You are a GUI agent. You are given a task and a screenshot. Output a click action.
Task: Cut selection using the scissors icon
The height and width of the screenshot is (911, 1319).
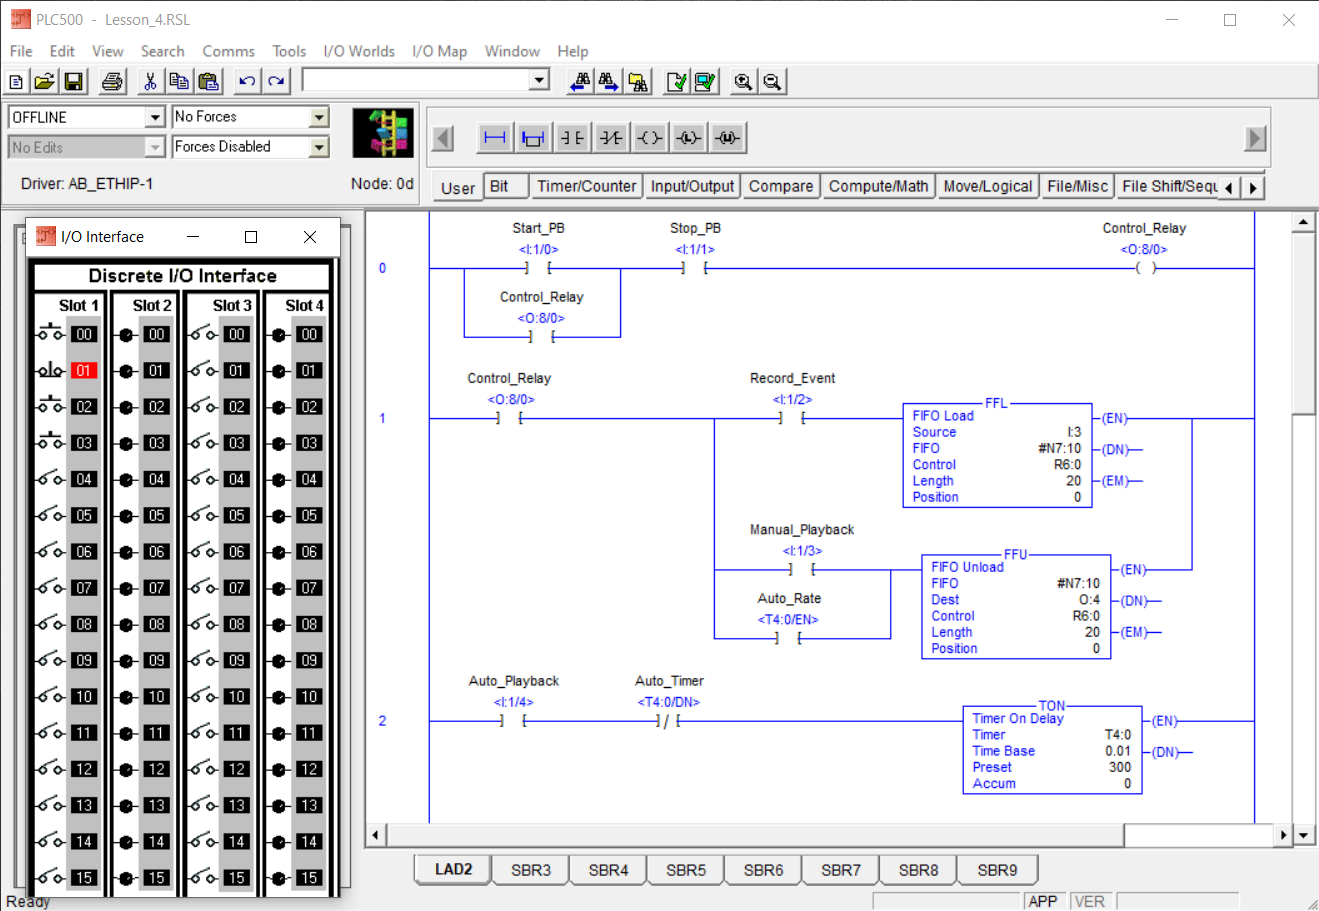(x=150, y=82)
